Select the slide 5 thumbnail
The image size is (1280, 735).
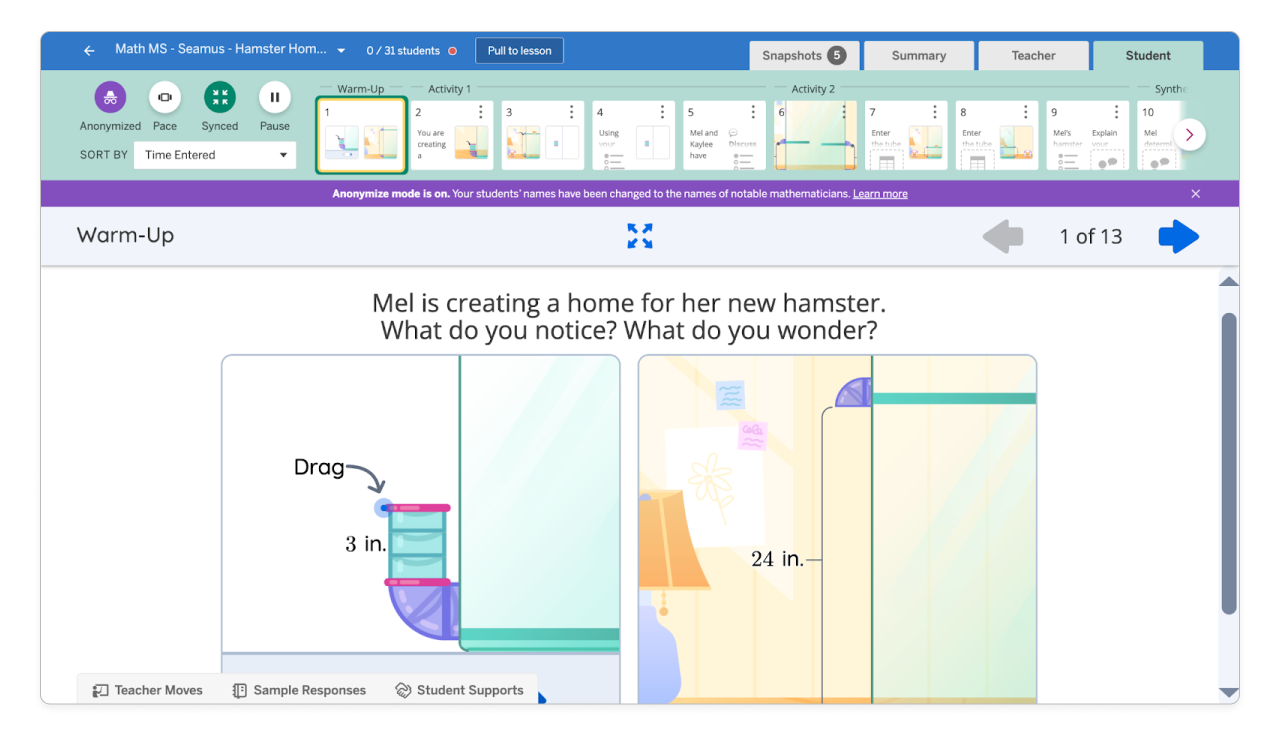click(x=723, y=134)
